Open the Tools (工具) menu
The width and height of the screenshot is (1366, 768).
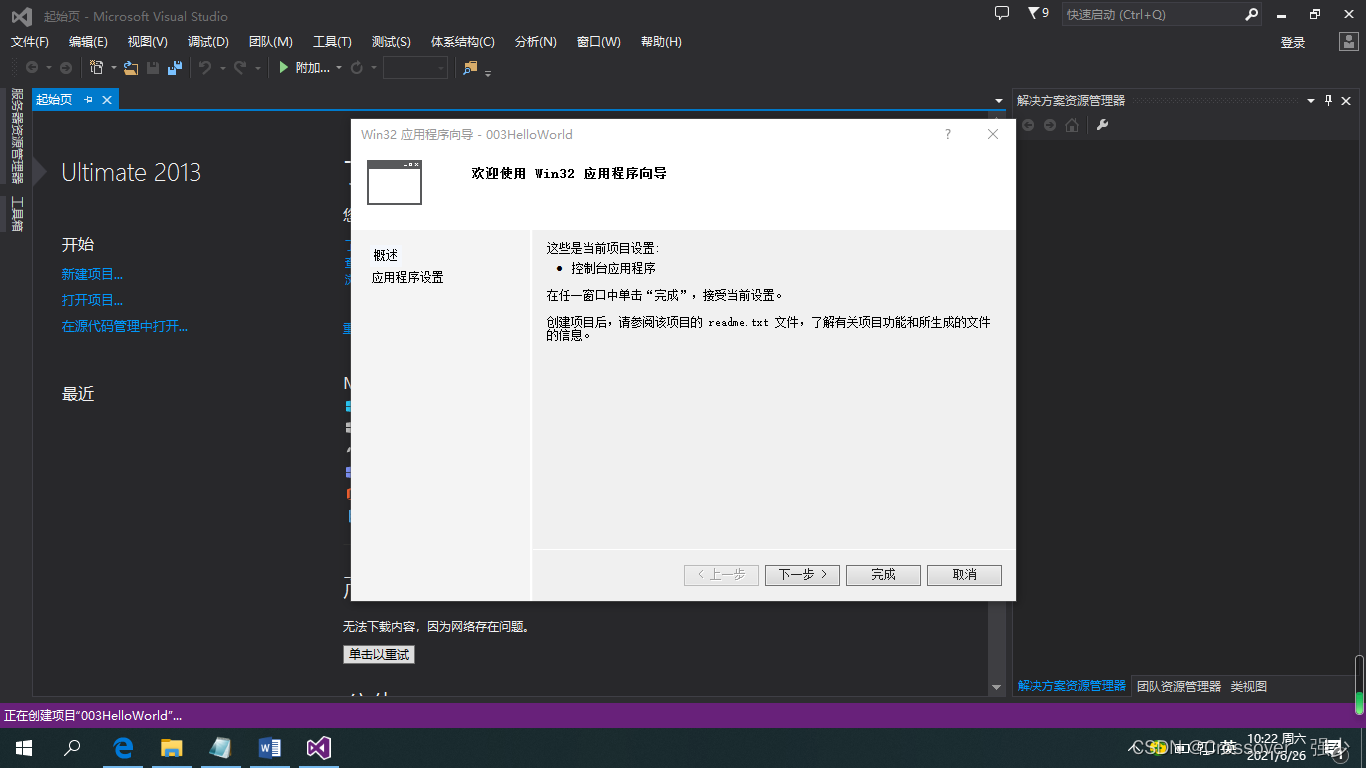click(332, 42)
